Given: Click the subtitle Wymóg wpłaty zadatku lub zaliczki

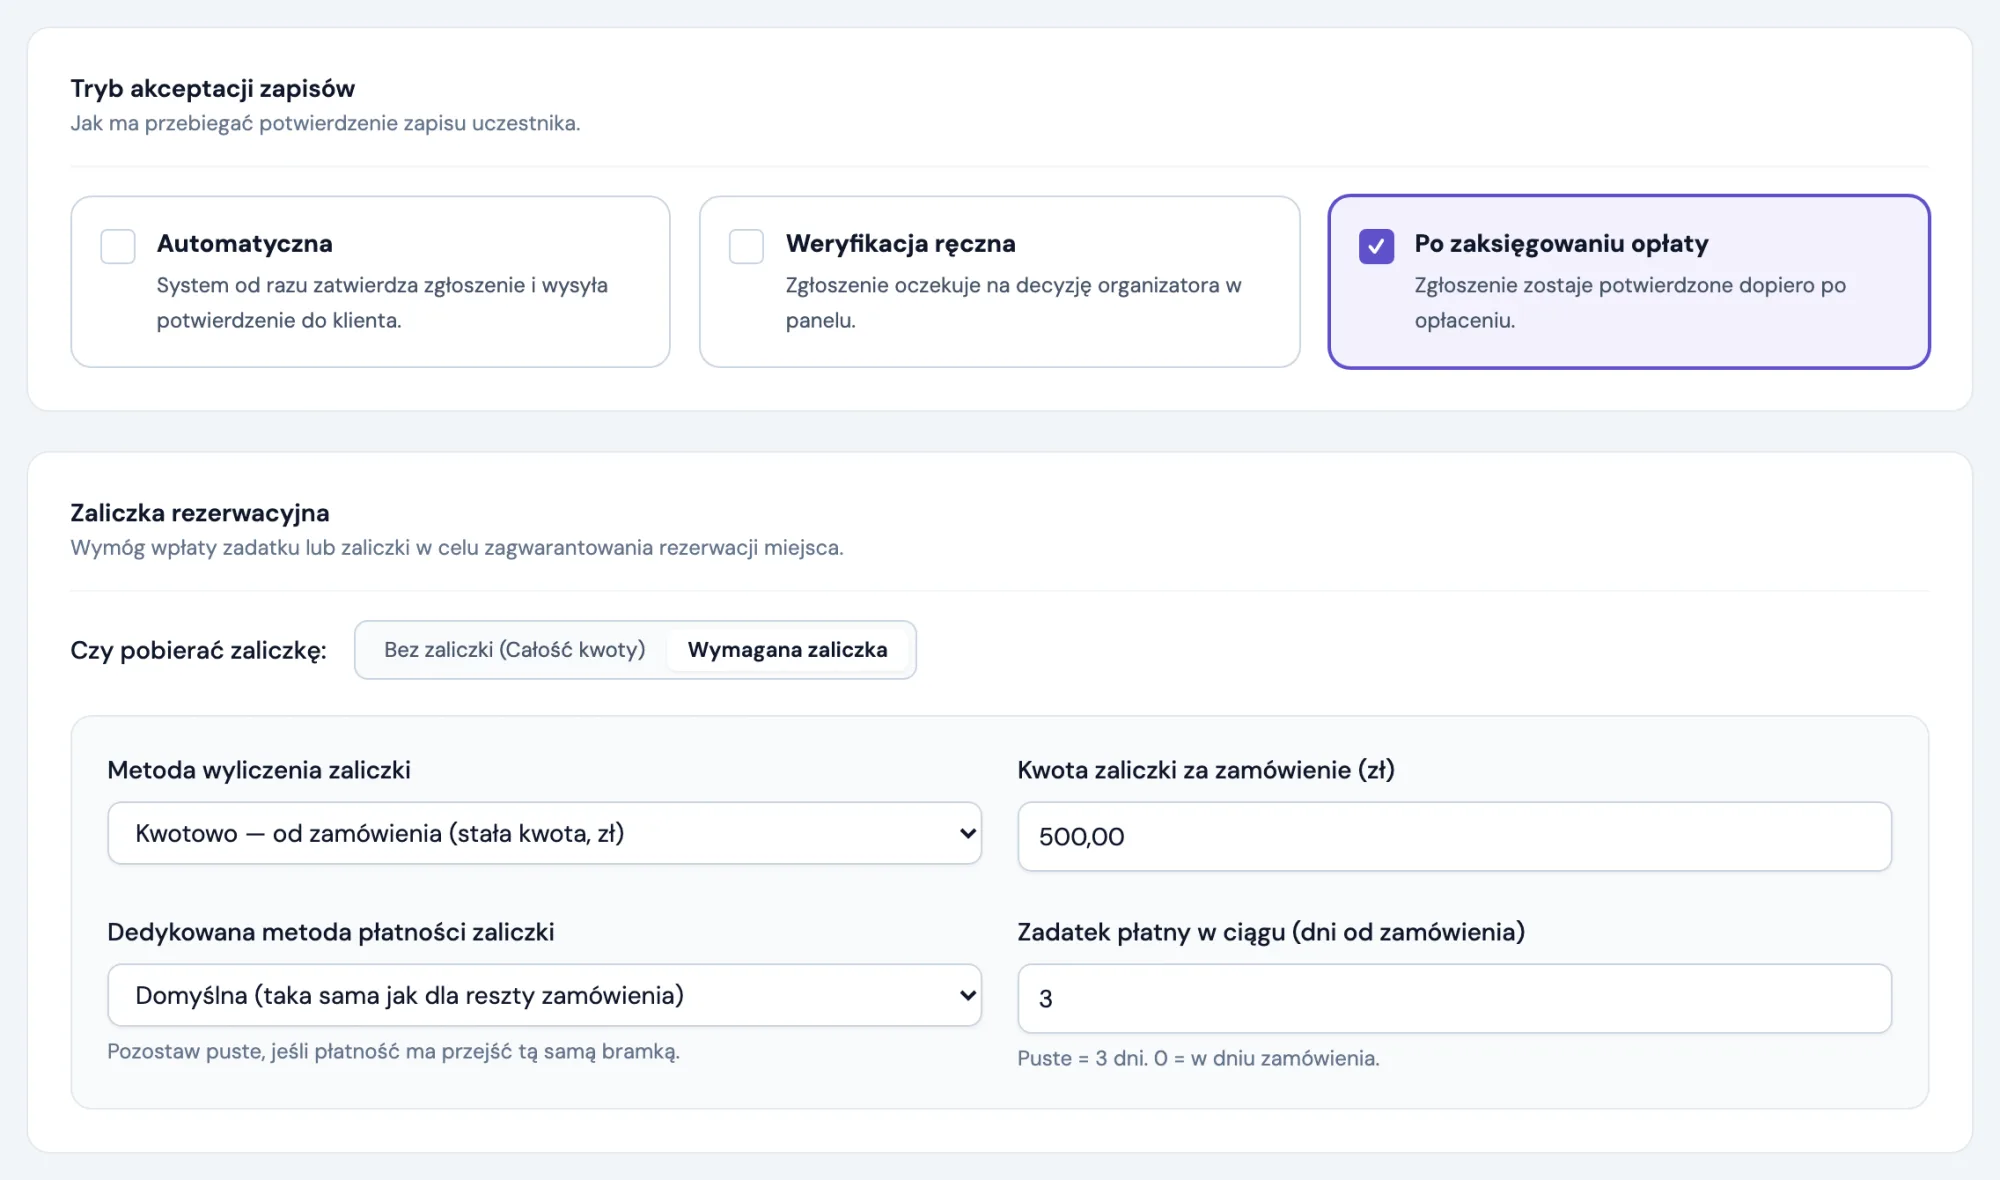Looking at the screenshot, I should (457, 548).
